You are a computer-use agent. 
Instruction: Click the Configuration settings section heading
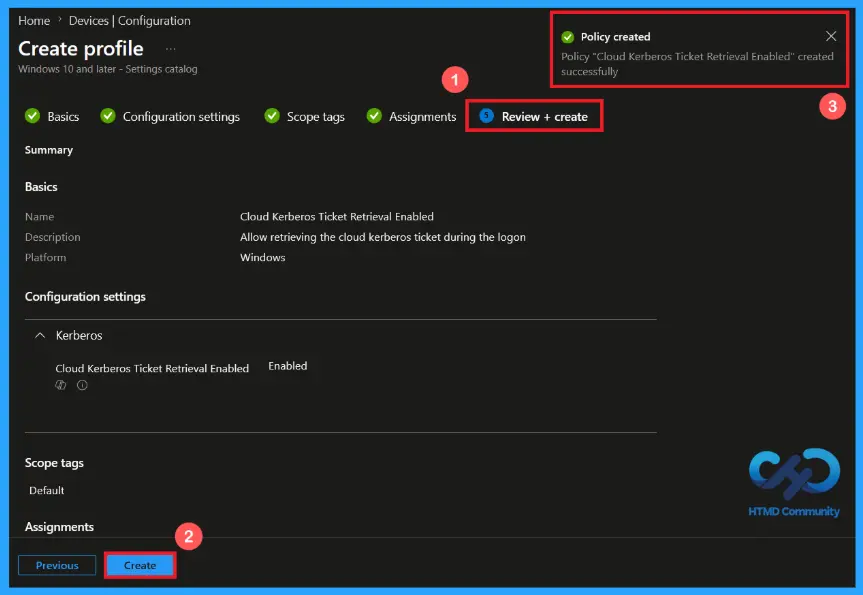click(85, 297)
